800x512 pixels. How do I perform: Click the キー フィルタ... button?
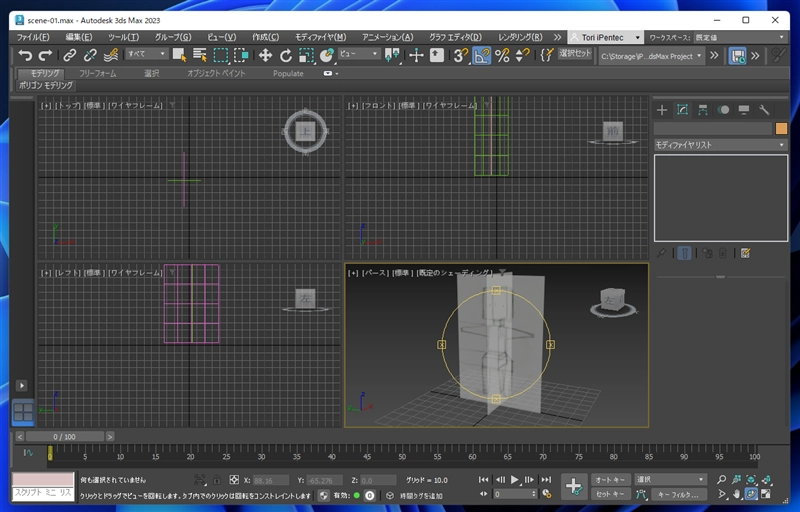[679, 494]
